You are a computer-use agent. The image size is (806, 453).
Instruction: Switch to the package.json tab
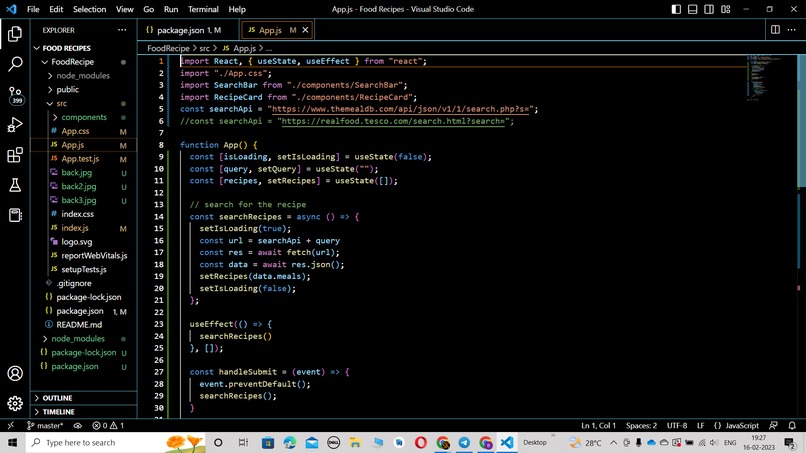point(189,30)
